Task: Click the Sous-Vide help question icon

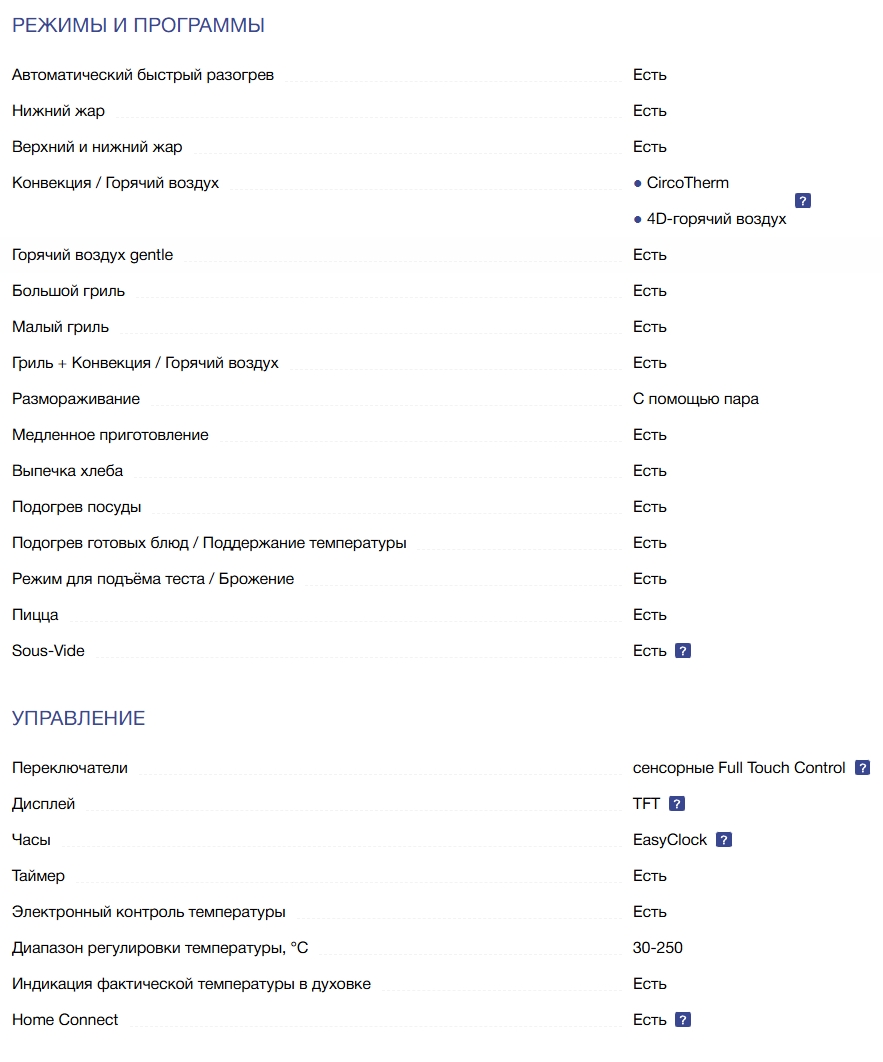Action: (x=683, y=651)
